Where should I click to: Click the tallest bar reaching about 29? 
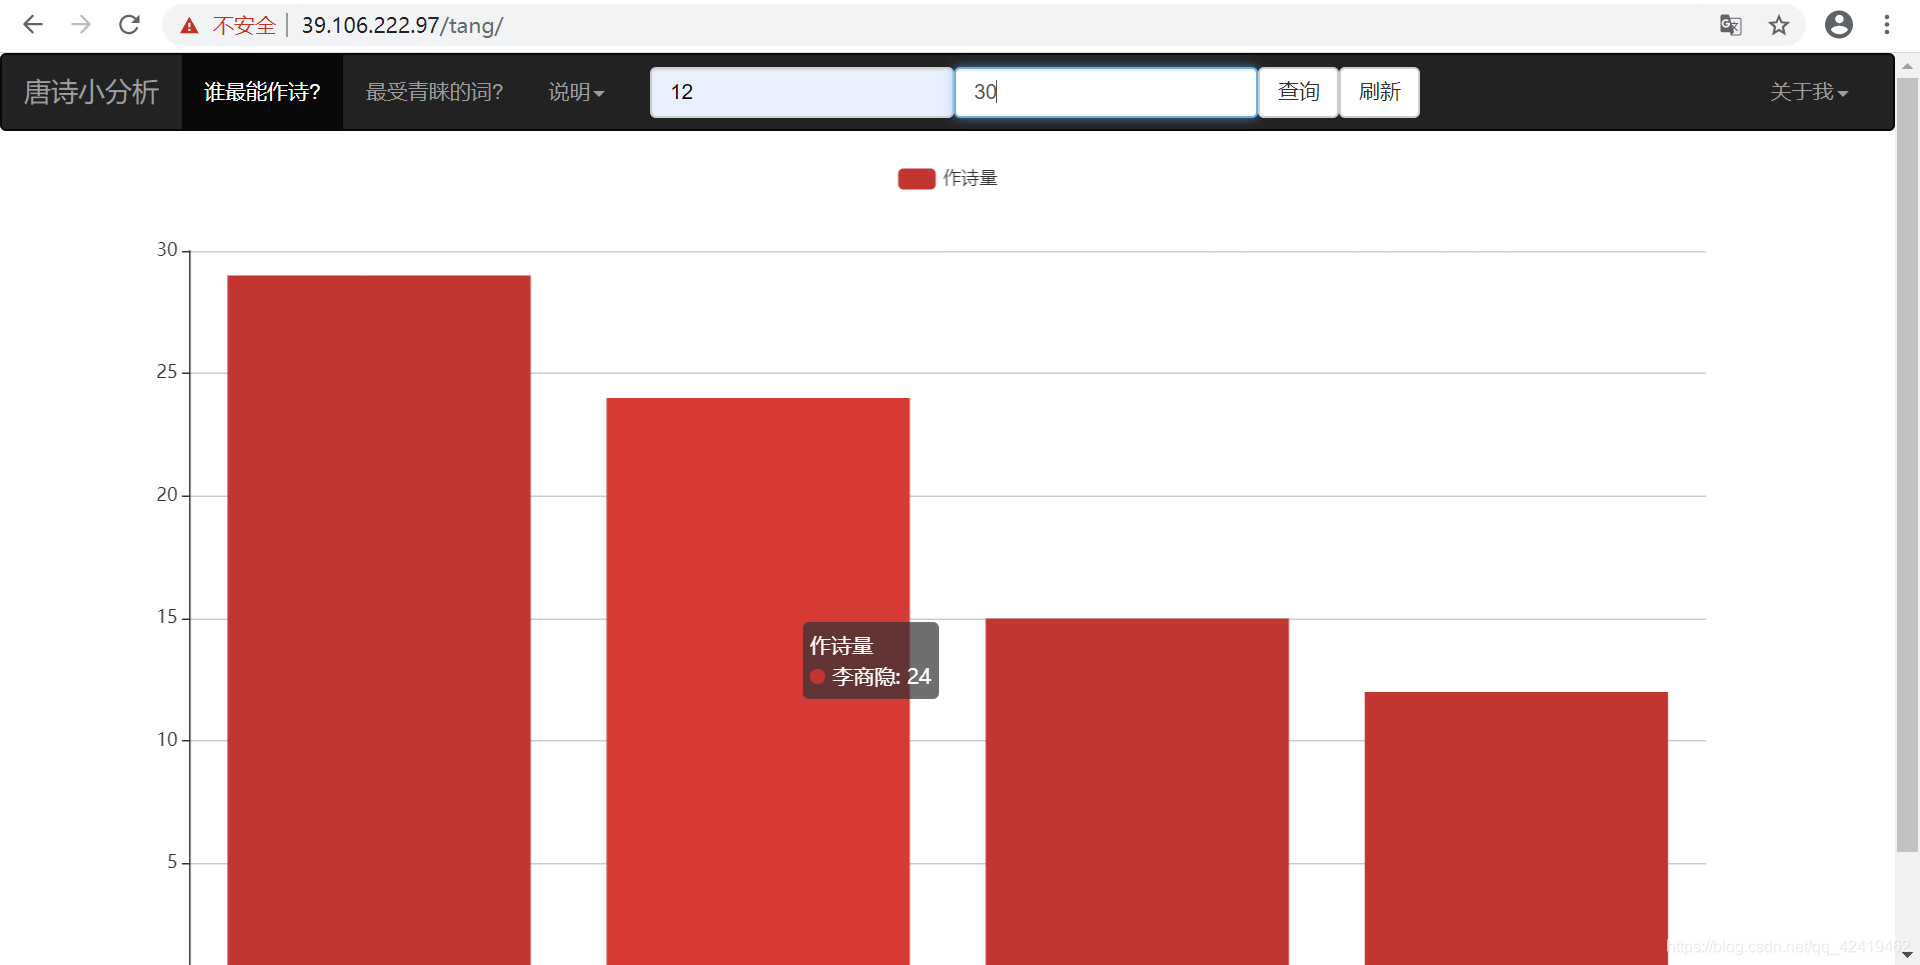pyautogui.click(x=379, y=620)
